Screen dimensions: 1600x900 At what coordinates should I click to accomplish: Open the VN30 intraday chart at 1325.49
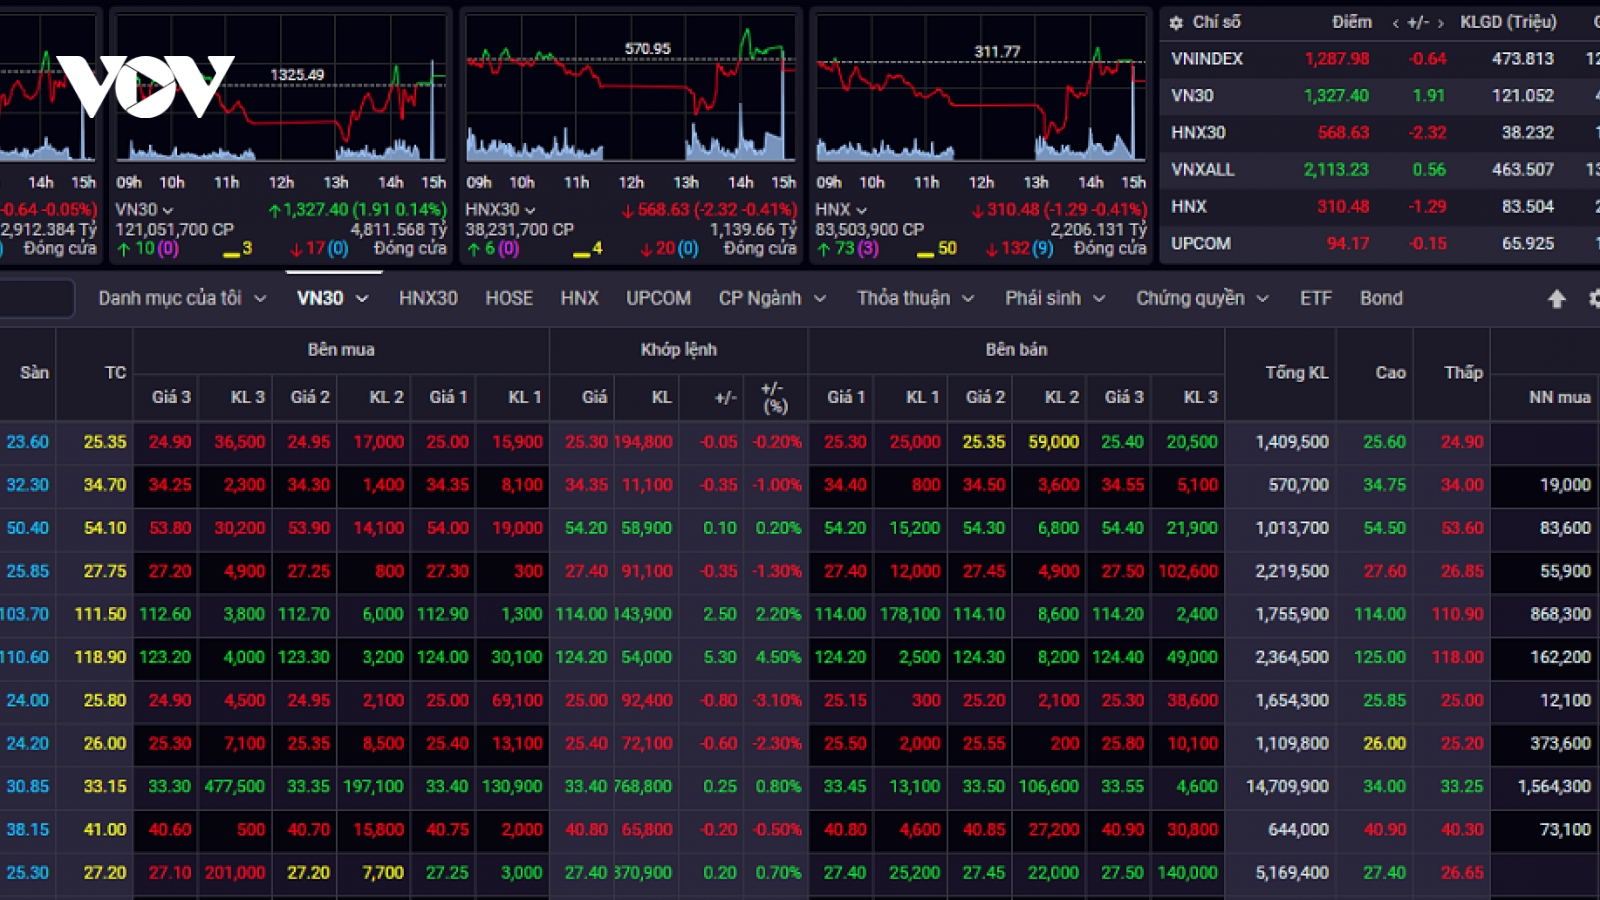coord(281,87)
